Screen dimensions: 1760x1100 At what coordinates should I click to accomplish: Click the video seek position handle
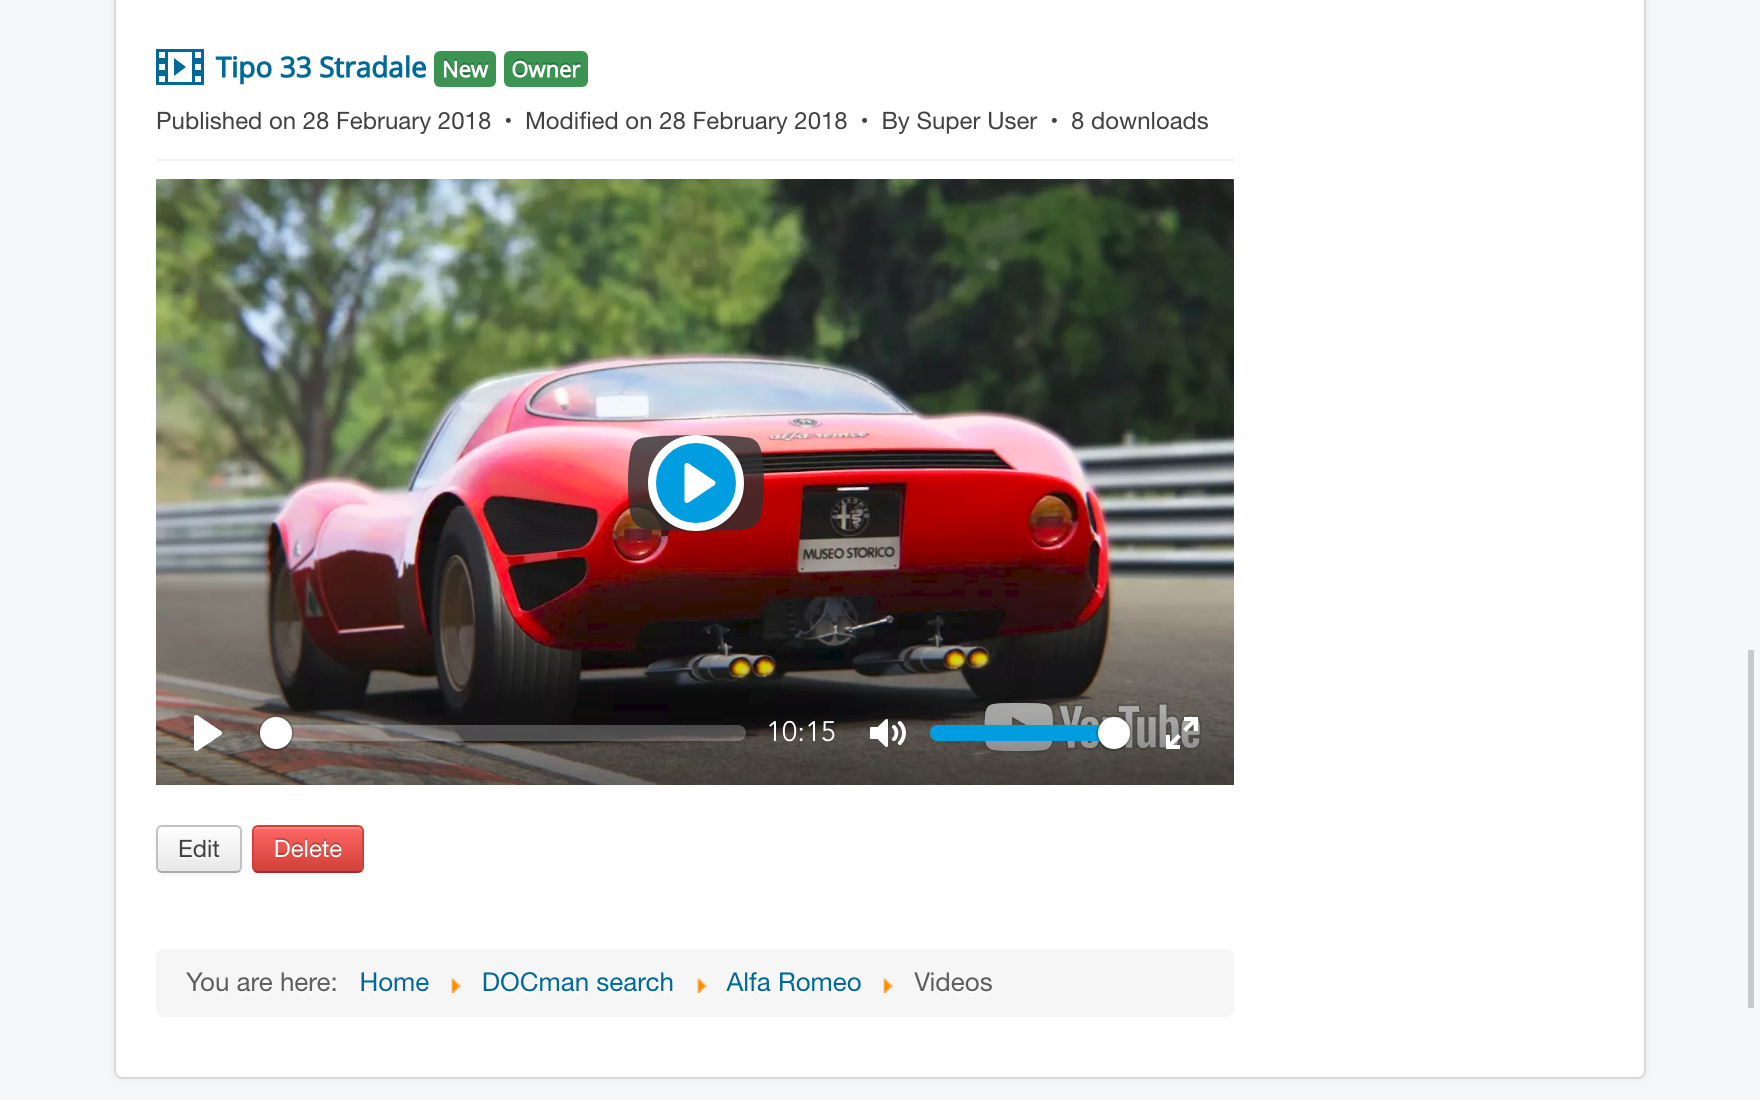(276, 733)
